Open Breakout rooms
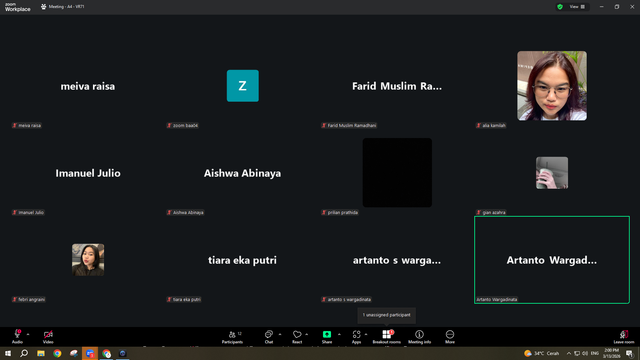 [387, 337]
